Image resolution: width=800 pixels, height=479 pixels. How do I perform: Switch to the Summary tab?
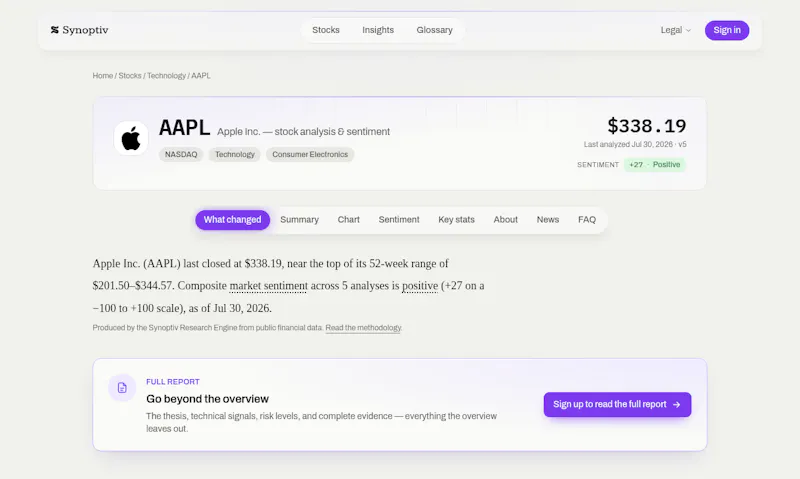[x=299, y=220]
